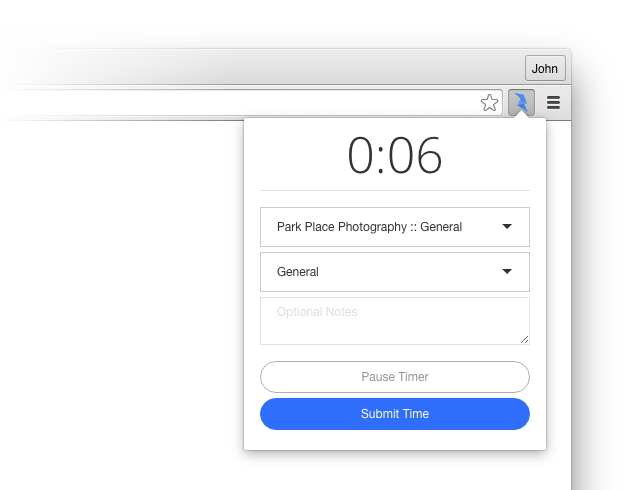Viewport: 634px width, 490px height.
Task: Click the John profile button
Action: click(545, 68)
